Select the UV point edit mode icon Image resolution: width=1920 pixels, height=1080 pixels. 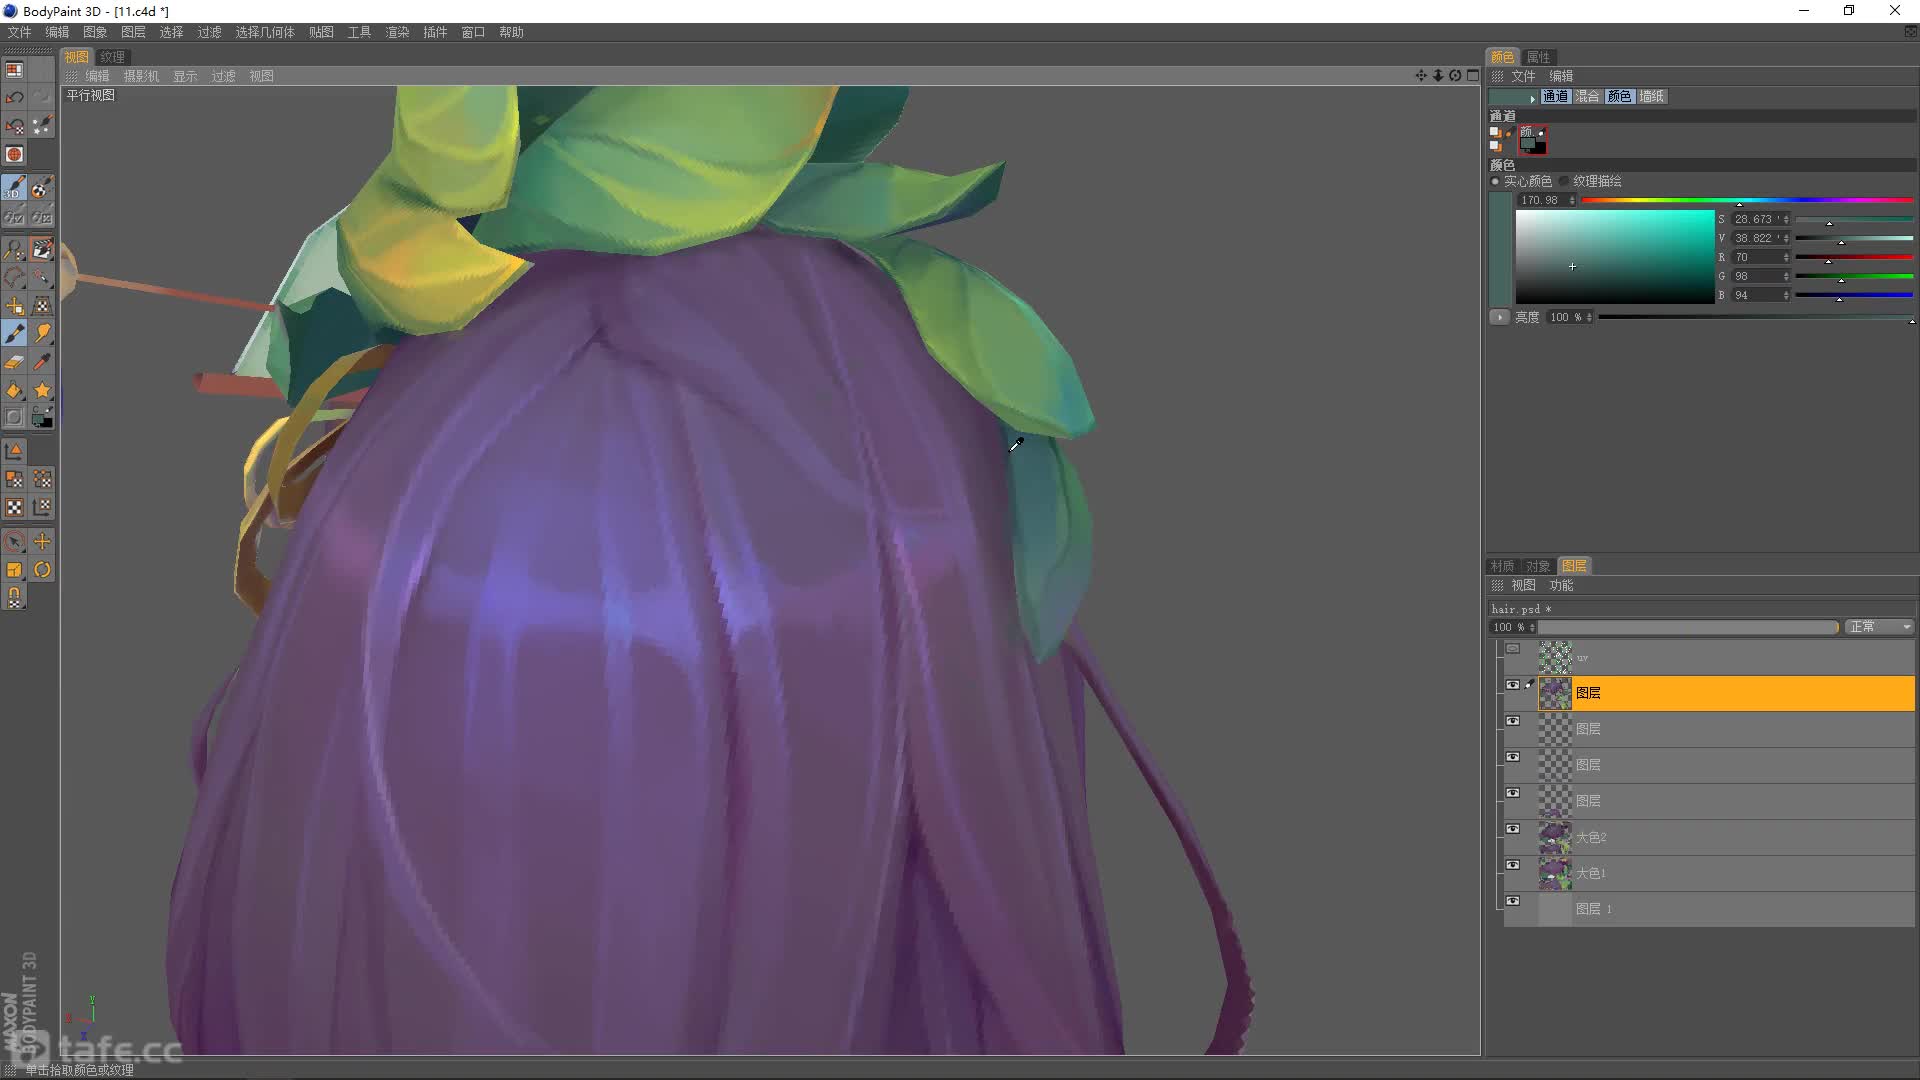[x=42, y=480]
